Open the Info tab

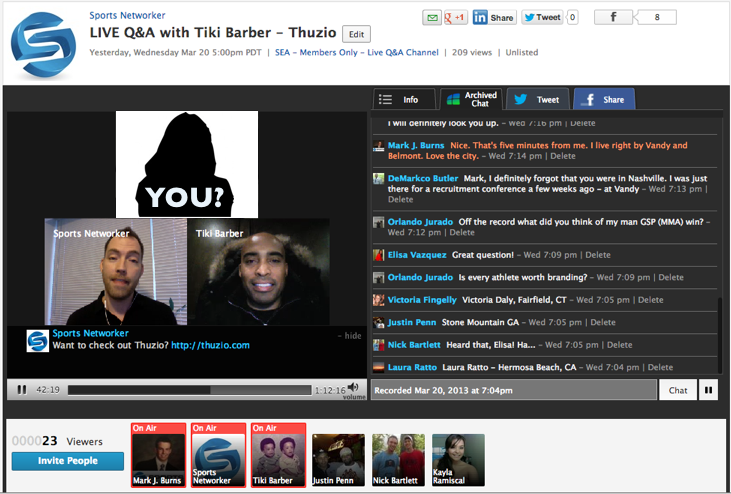pos(404,99)
